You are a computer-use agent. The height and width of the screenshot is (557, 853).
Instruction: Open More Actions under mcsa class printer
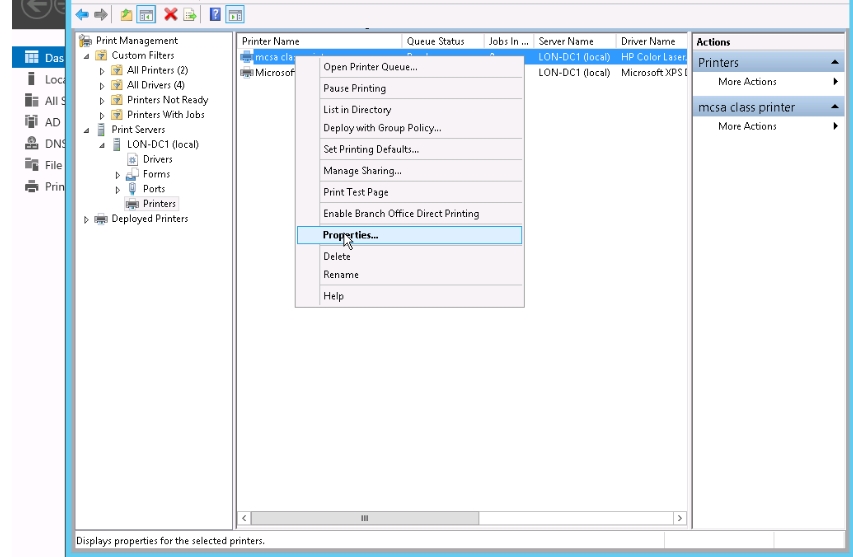[769, 126]
